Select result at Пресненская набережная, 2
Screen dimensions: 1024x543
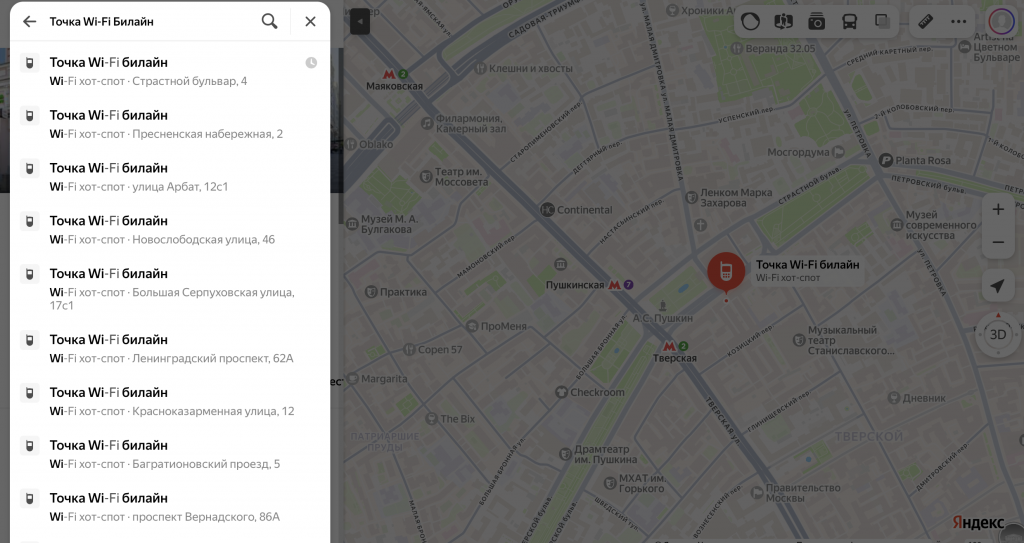click(170, 124)
